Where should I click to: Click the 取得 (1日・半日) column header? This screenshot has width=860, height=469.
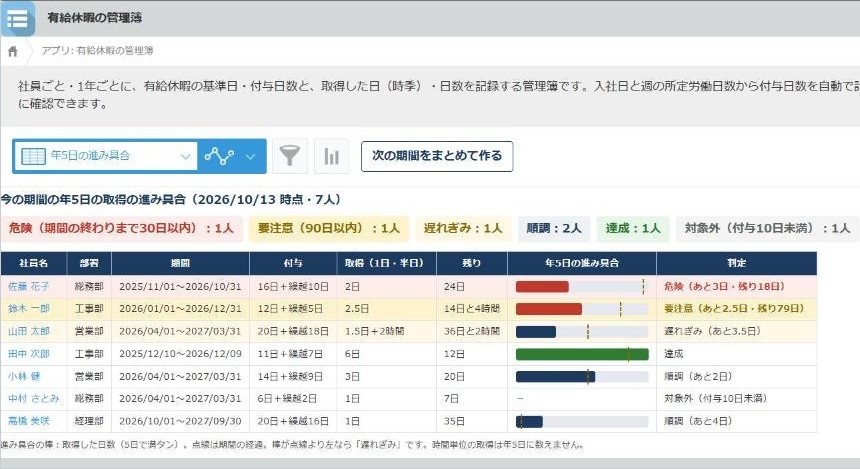coord(387,263)
